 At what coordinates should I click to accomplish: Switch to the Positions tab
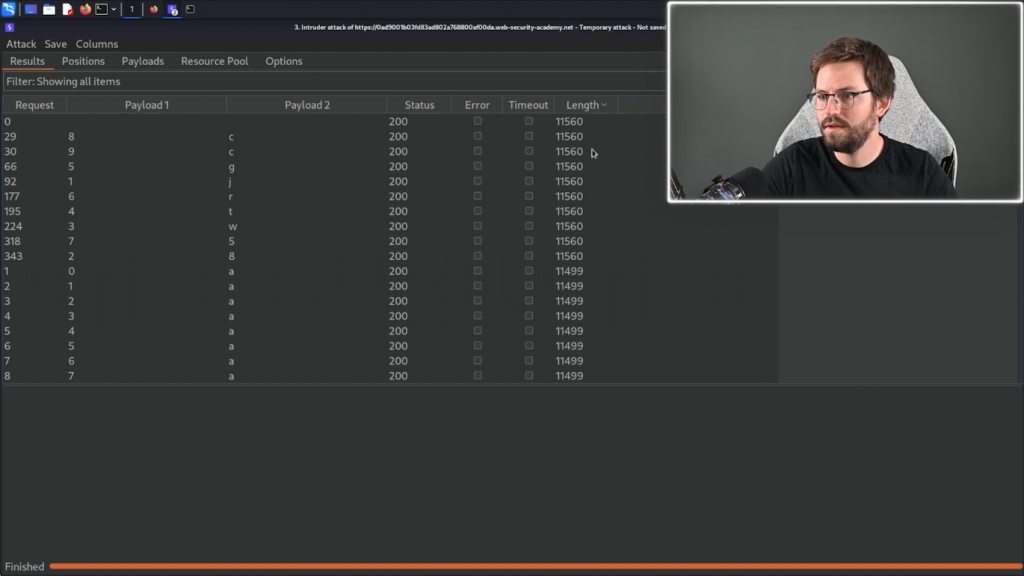coord(83,61)
